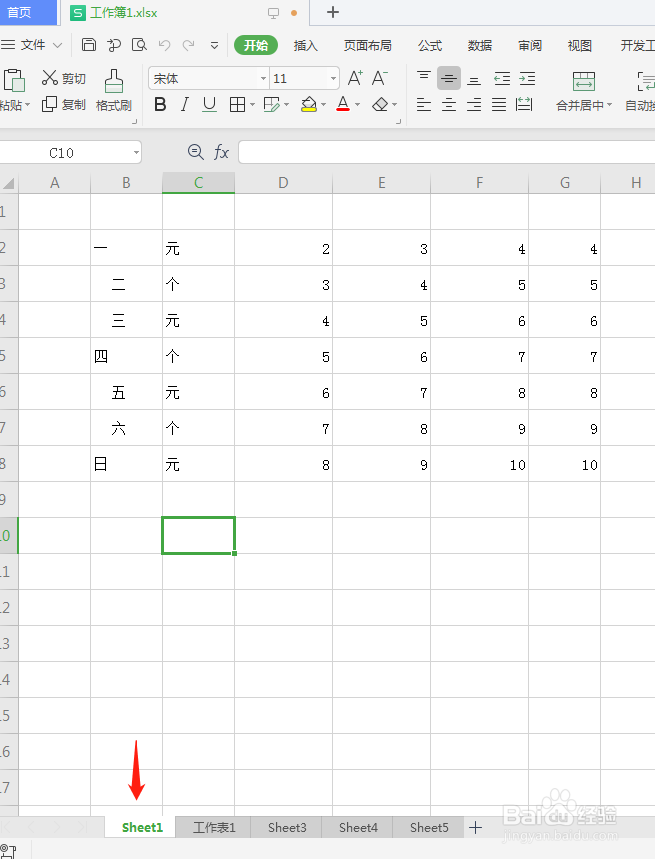
Task: Click the Merge and Center icon
Action: coord(584,81)
